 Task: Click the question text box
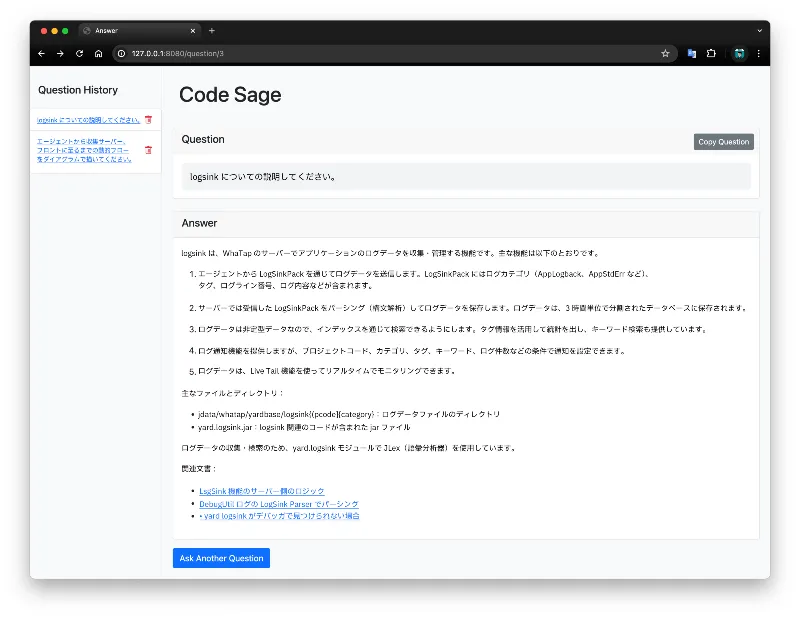click(466, 177)
